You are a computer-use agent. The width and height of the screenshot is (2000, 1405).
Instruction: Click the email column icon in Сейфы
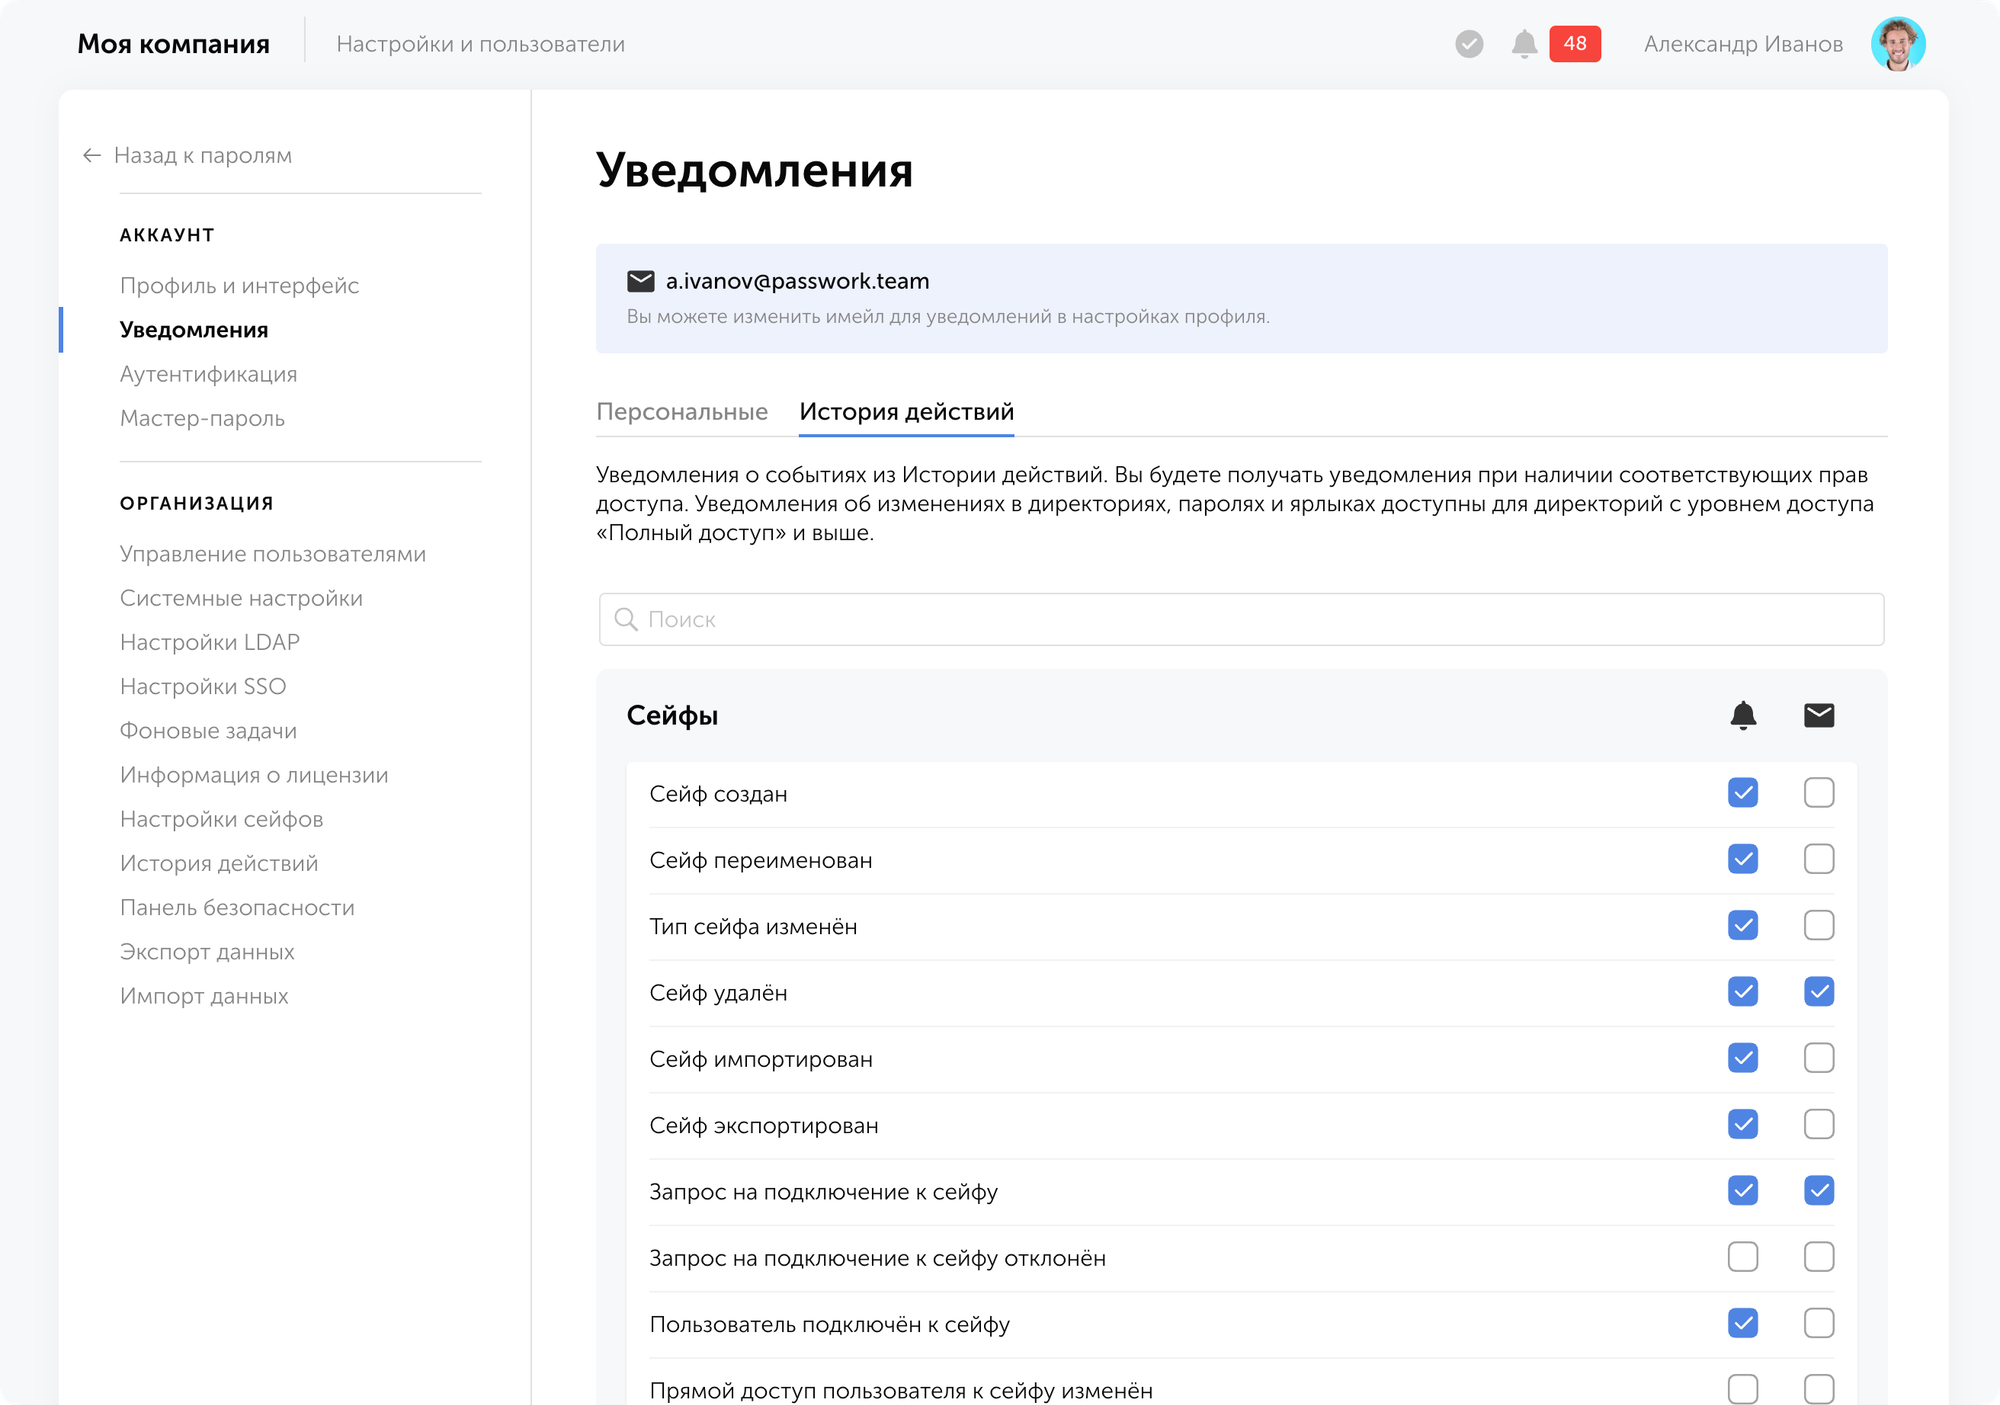point(1819,715)
